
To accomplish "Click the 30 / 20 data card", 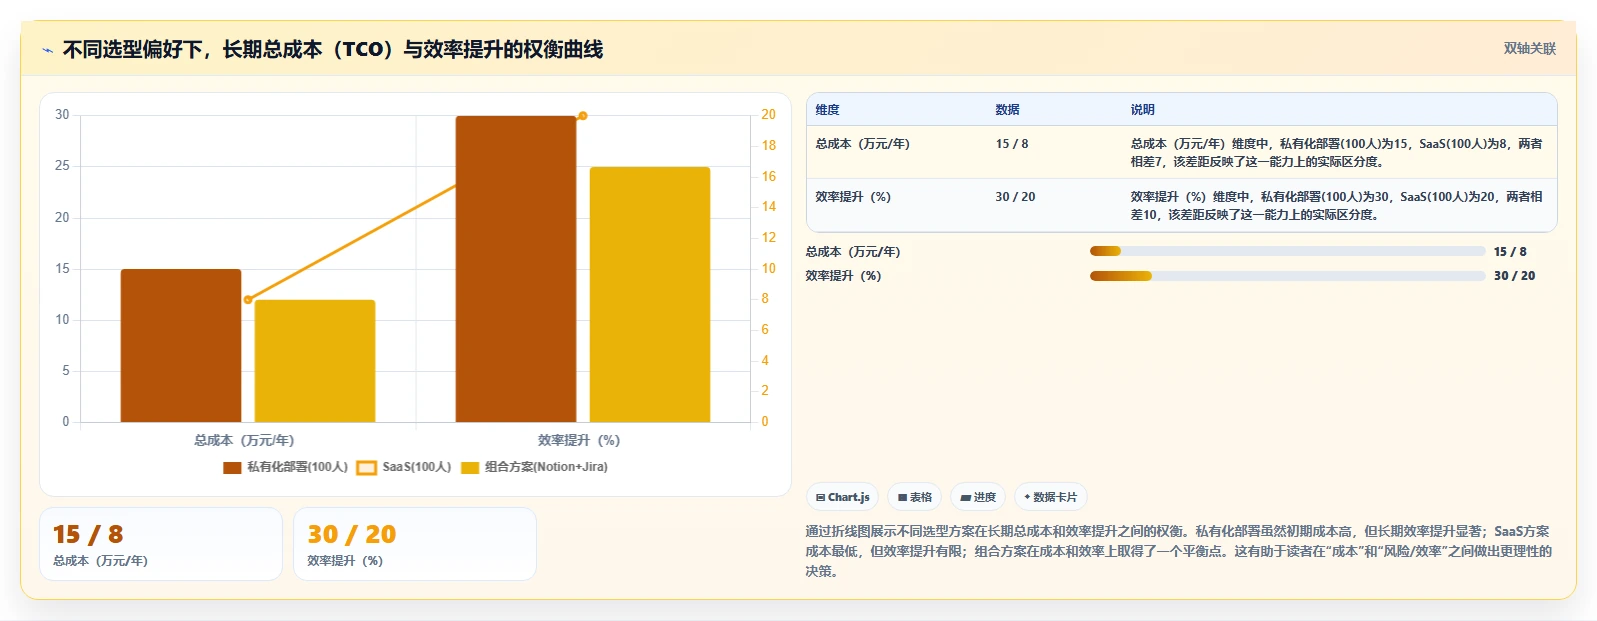I will click(x=415, y=544).
